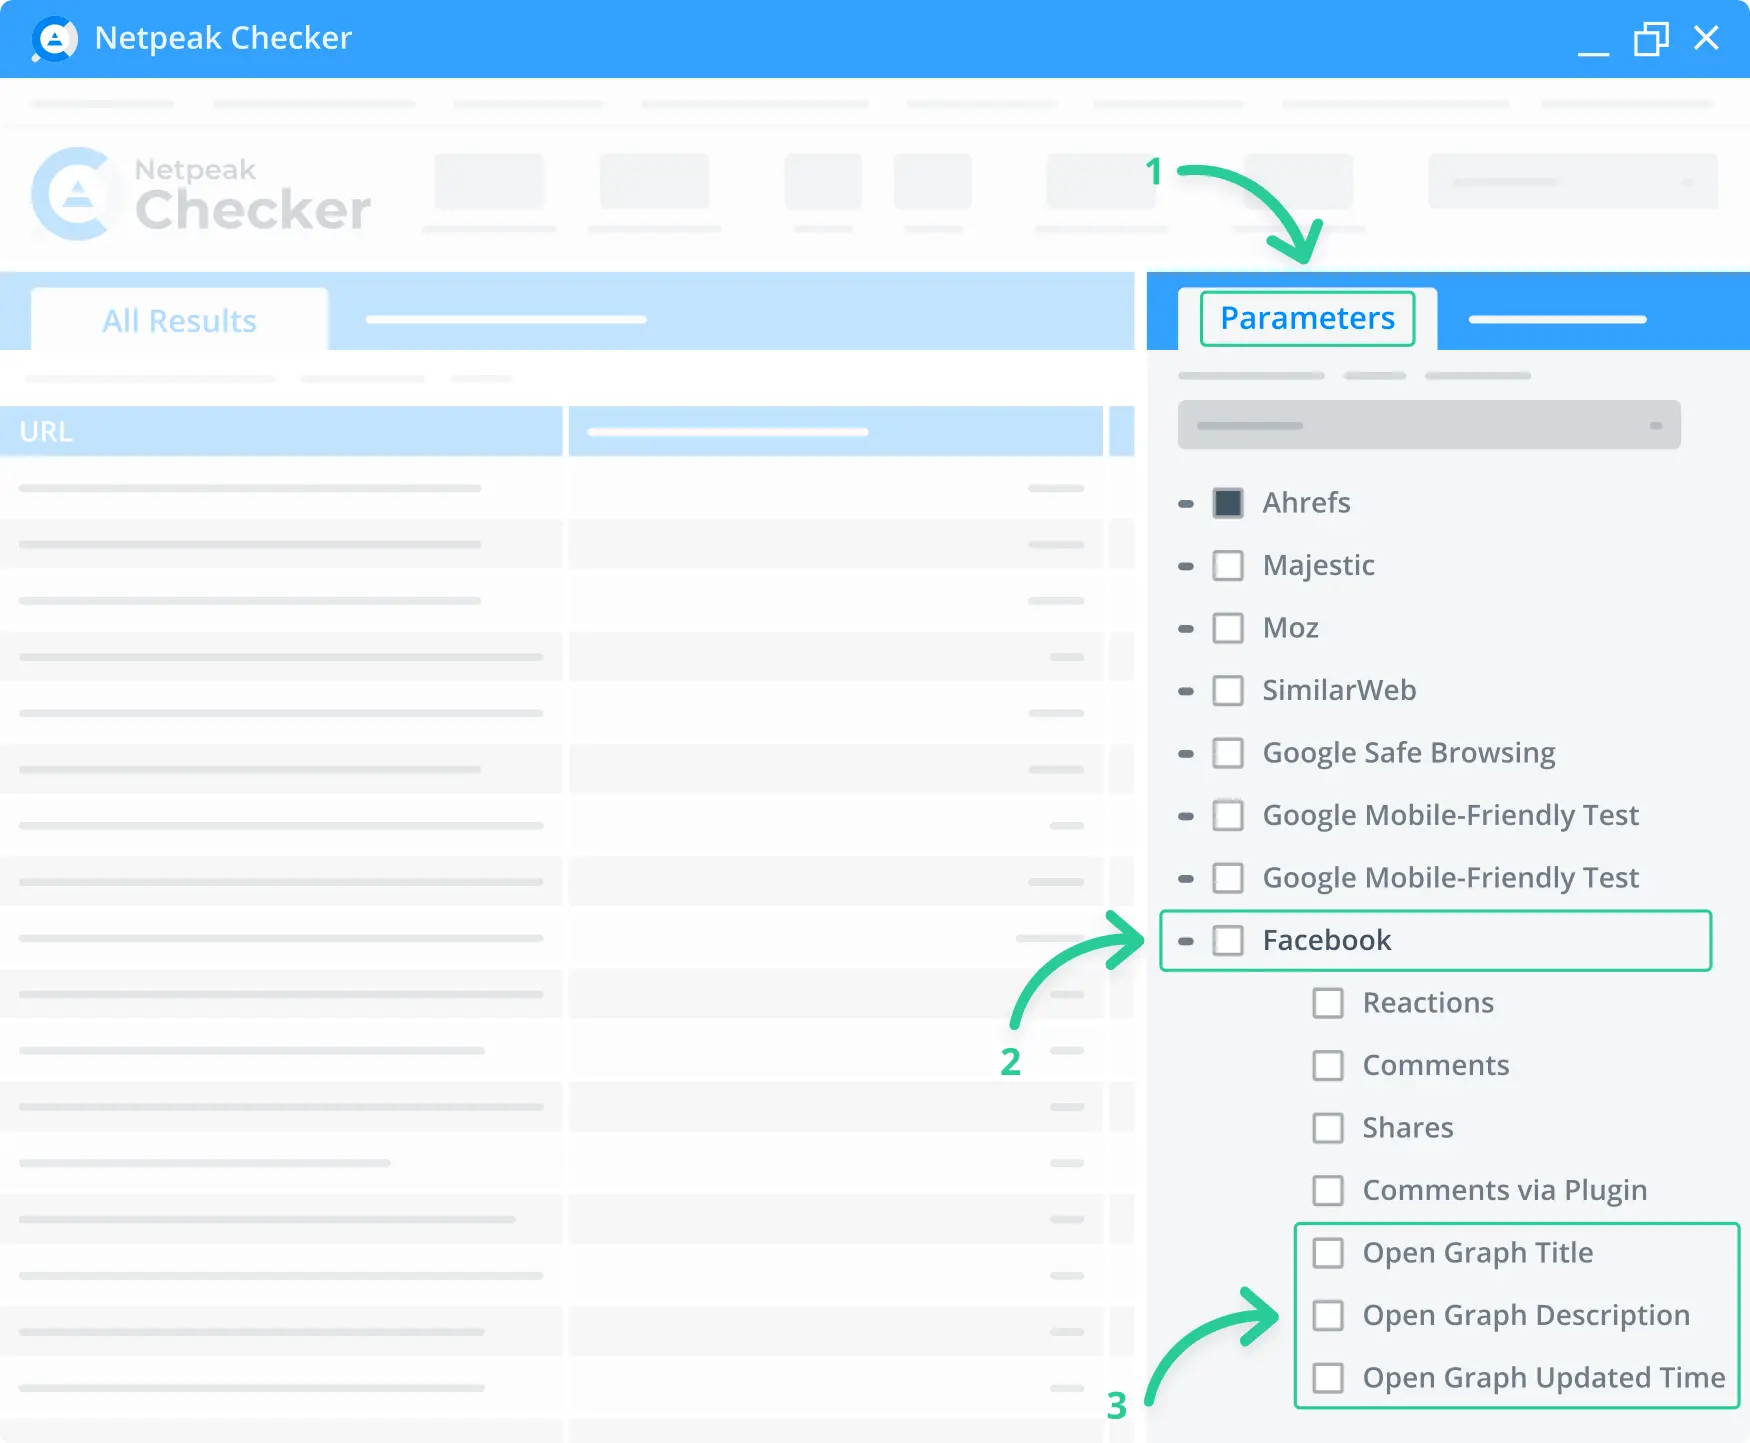Restore down the Netpeak Checker window

coord(1651,39)
